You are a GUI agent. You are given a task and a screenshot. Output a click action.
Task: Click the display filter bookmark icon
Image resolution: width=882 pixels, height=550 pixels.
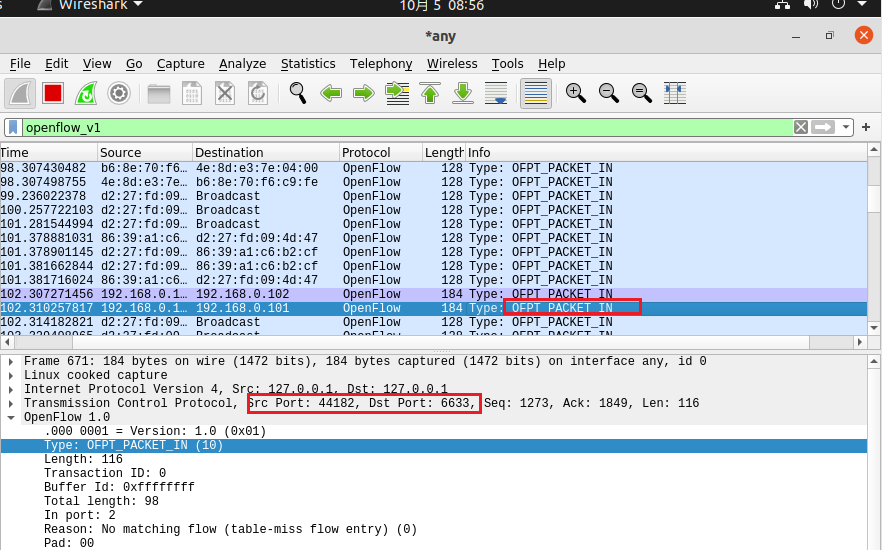[13, 128]
